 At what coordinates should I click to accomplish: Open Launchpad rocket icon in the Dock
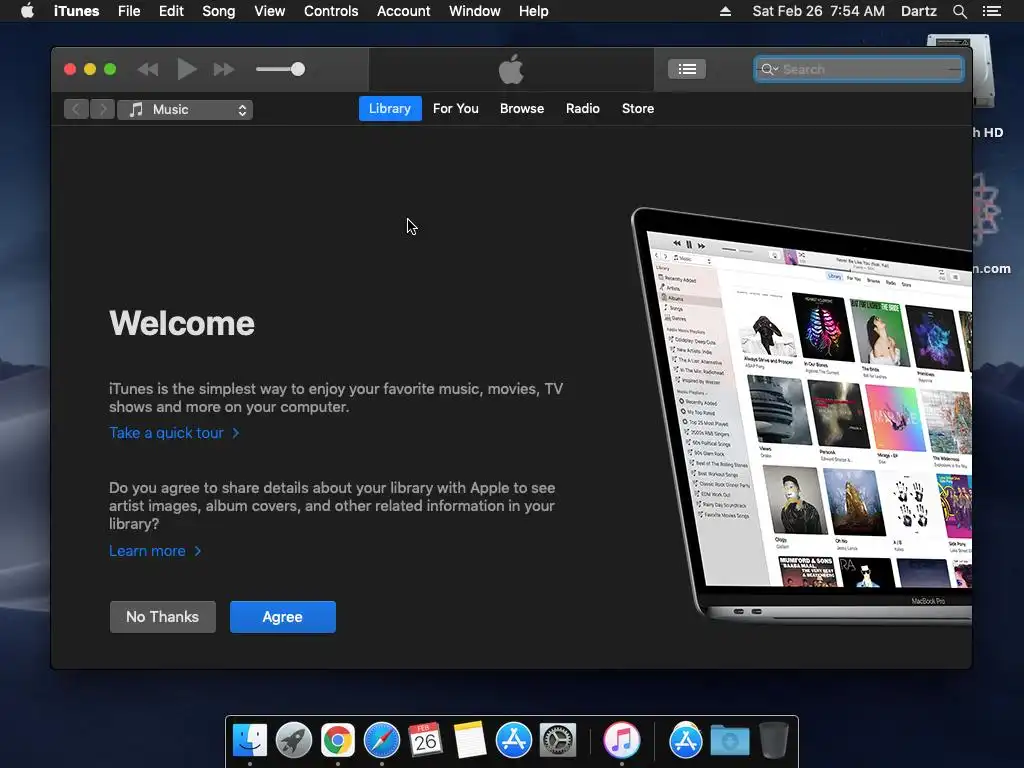point(294,740)
